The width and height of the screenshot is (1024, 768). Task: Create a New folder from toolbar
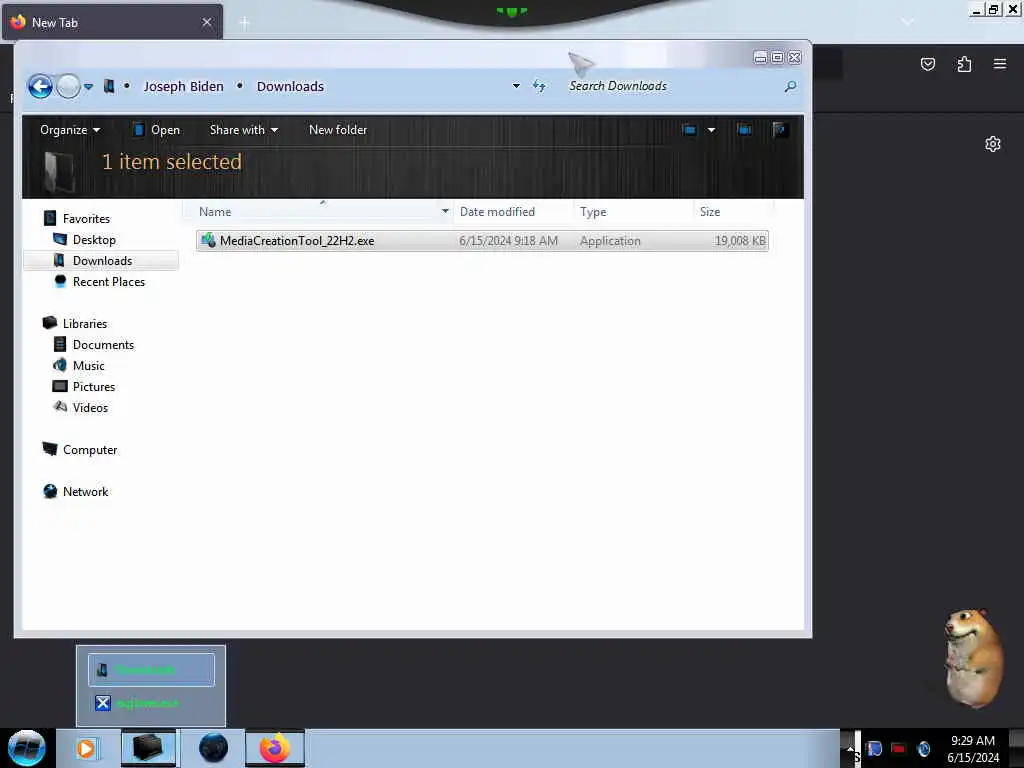tap(338, 130)
